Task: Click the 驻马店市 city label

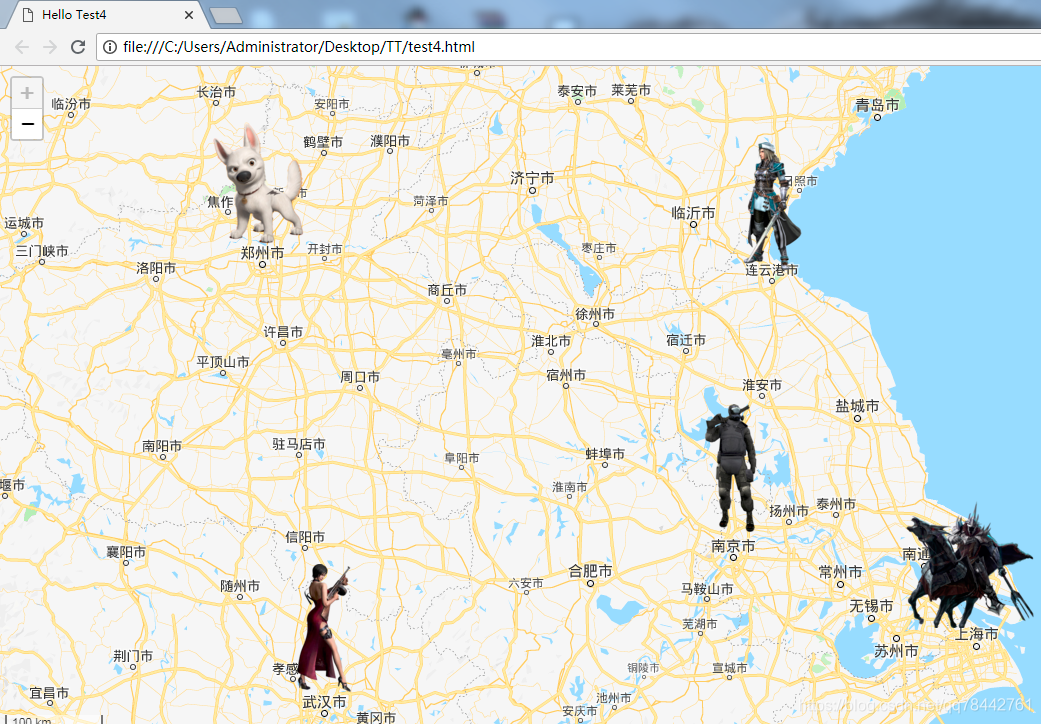Action: pos(299,444)
